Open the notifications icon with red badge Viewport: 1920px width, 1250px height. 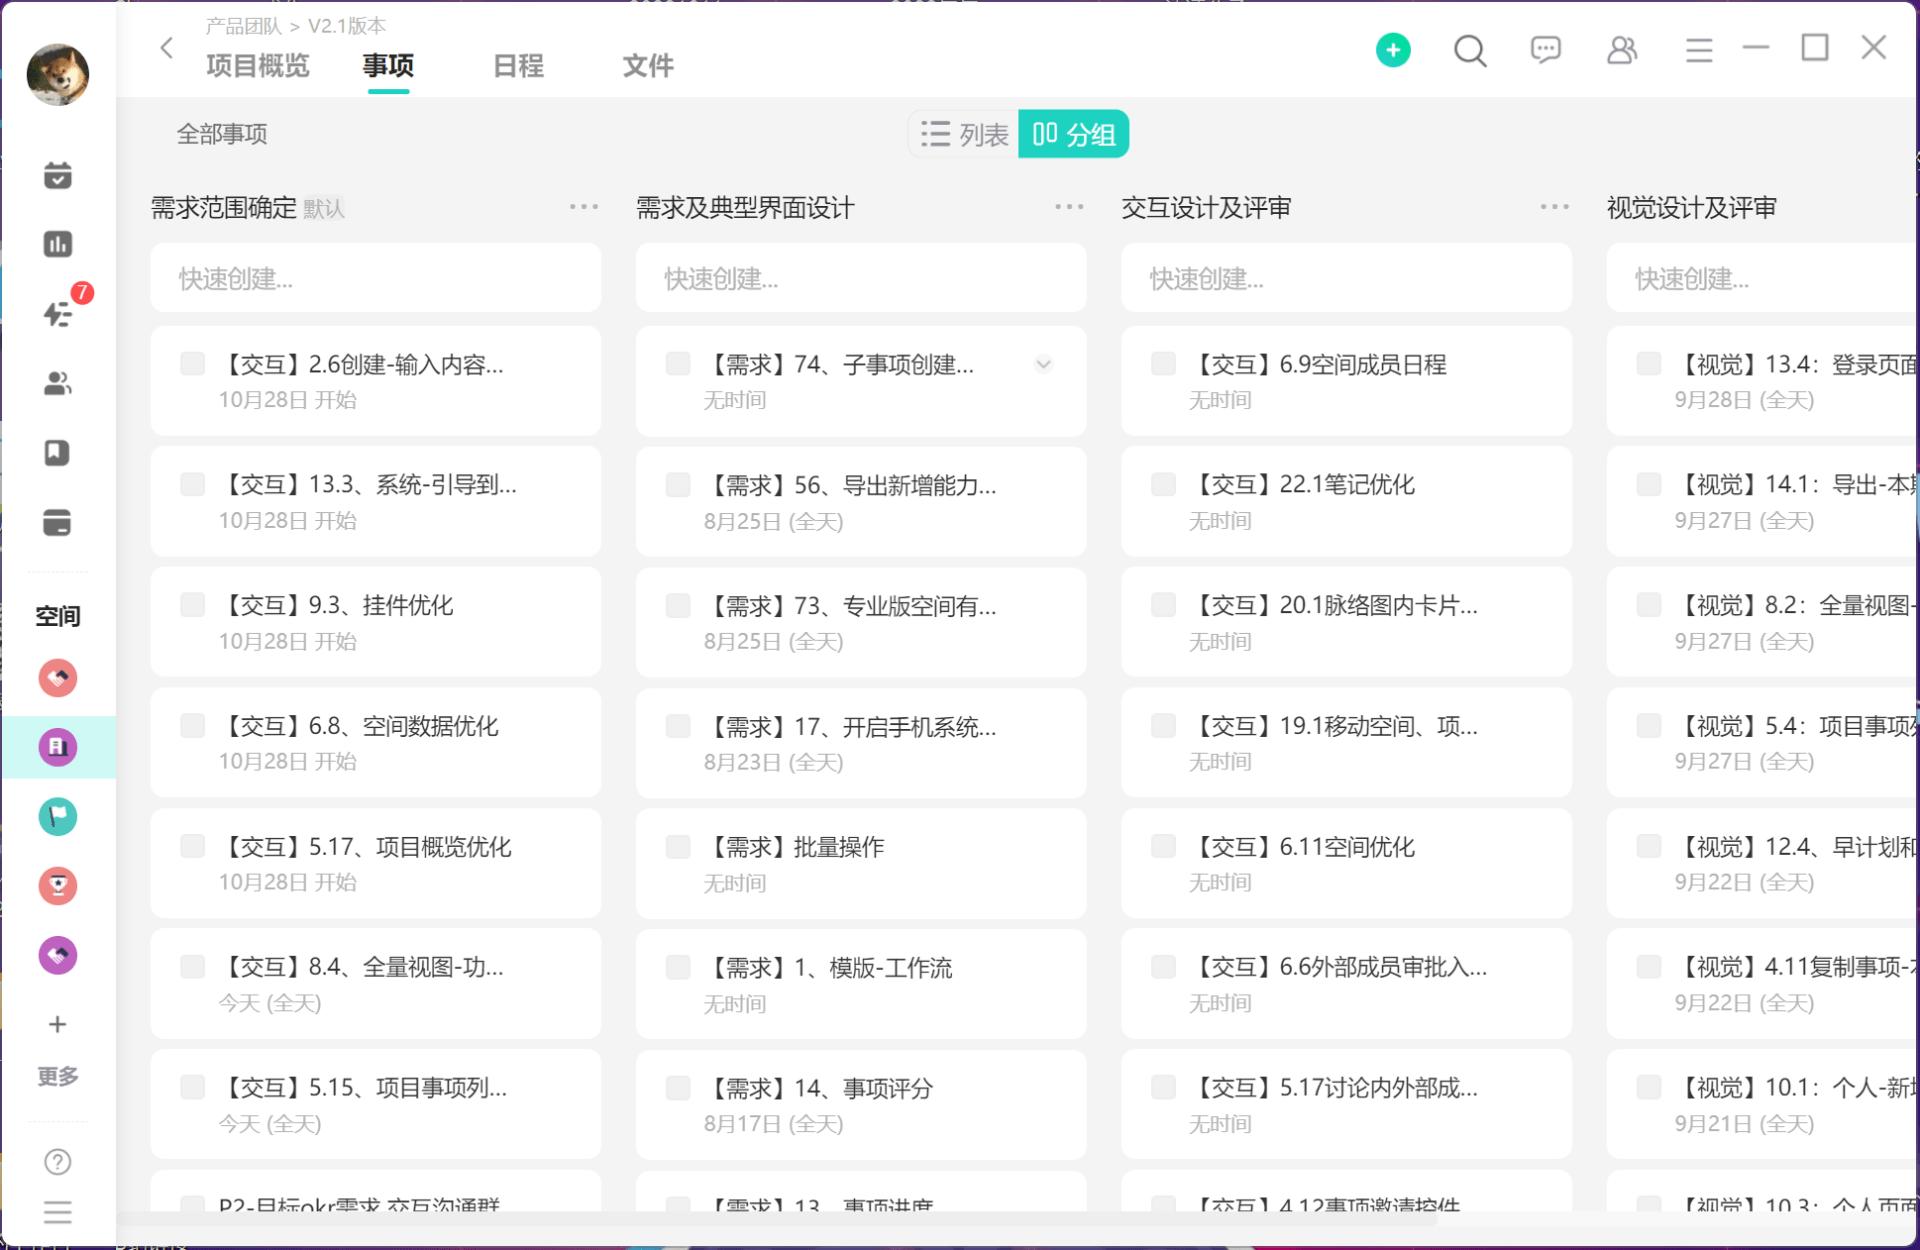(58, 313)
